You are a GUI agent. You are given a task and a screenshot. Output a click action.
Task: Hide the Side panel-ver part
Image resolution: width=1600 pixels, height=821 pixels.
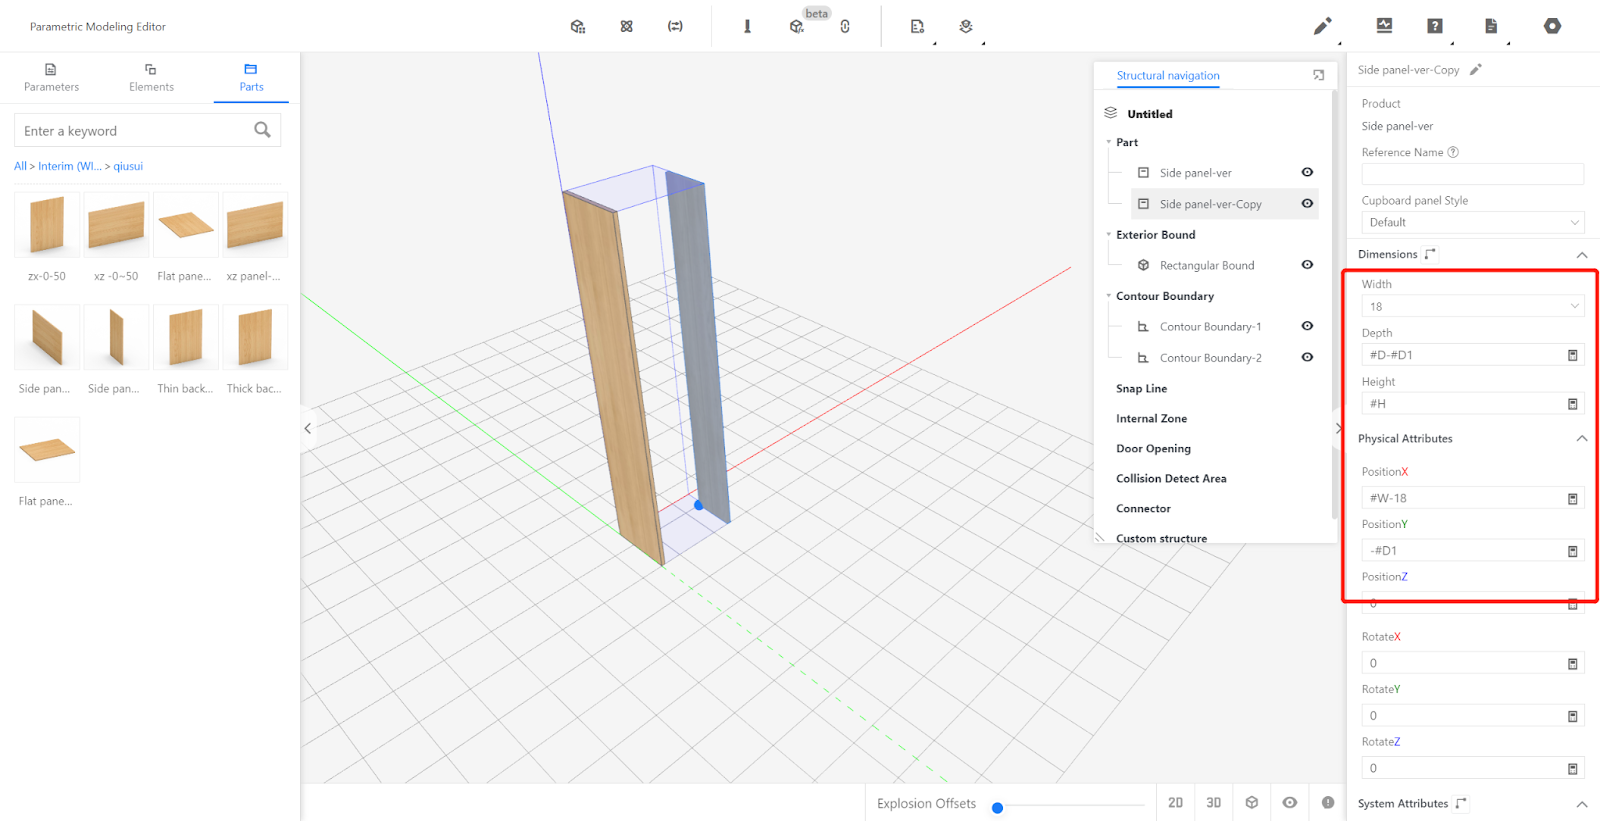(1307, 172)
